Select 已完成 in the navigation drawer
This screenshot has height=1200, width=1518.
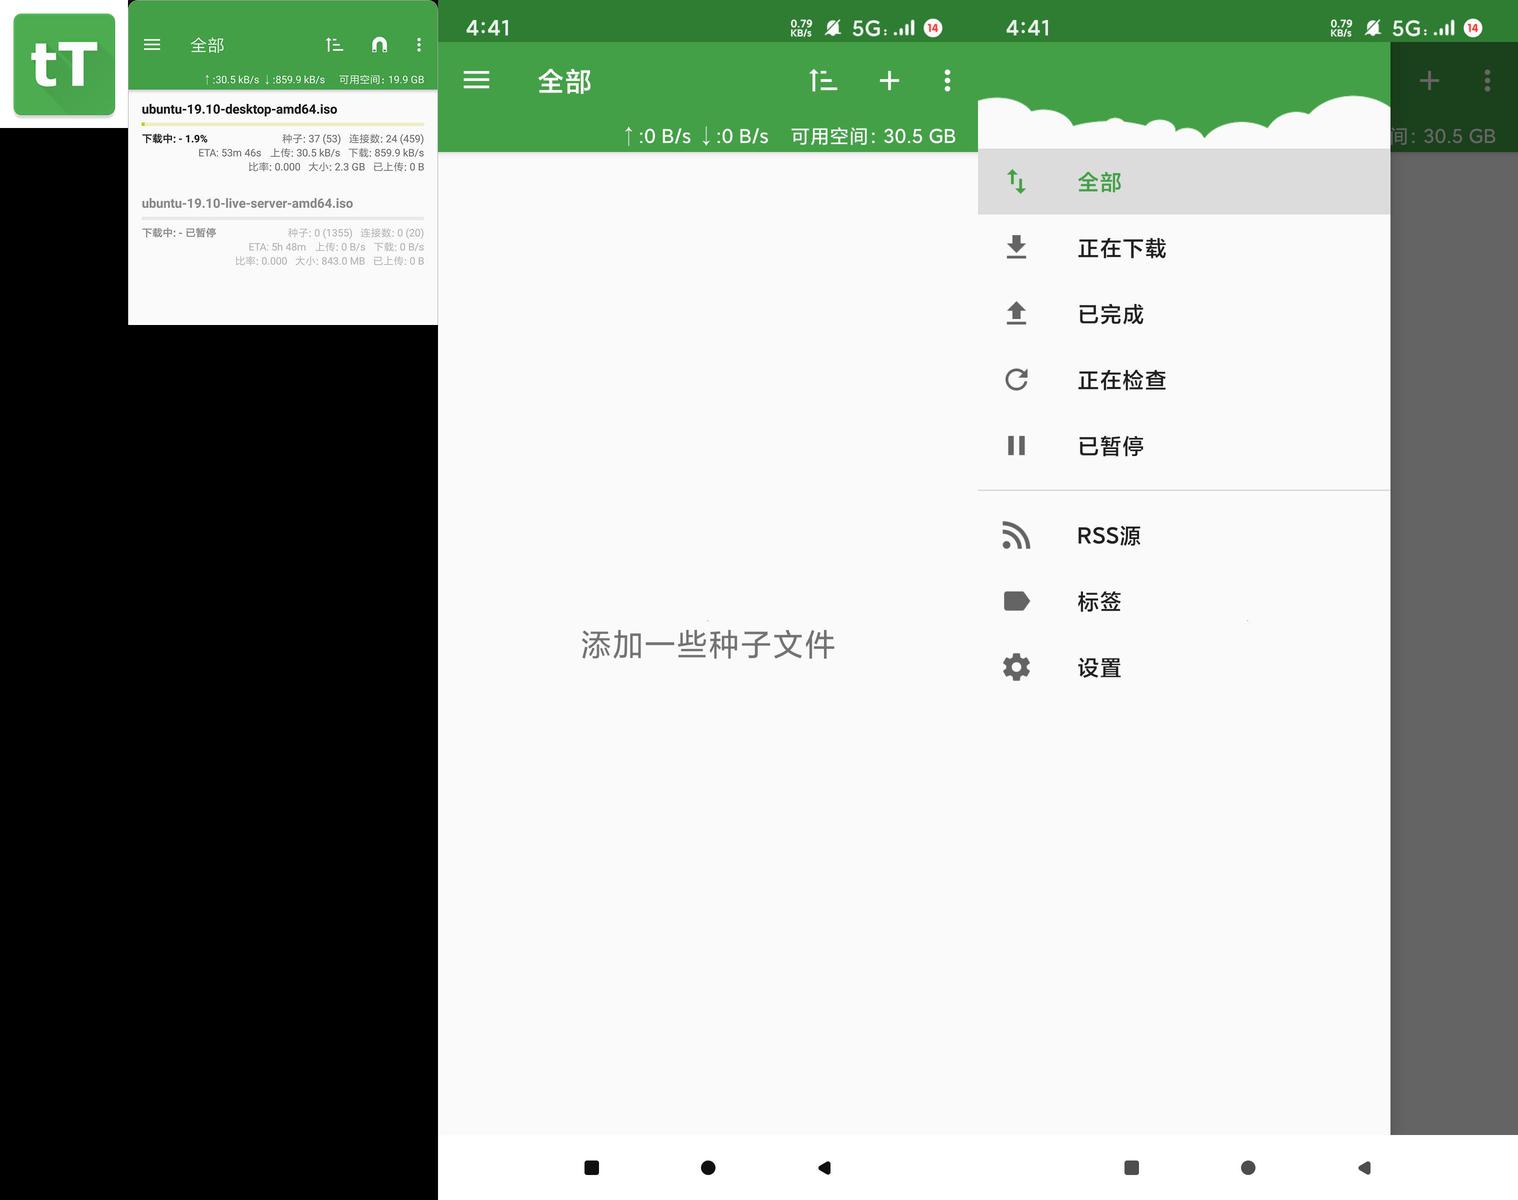pyautogui.click(x=1110, y=314)
